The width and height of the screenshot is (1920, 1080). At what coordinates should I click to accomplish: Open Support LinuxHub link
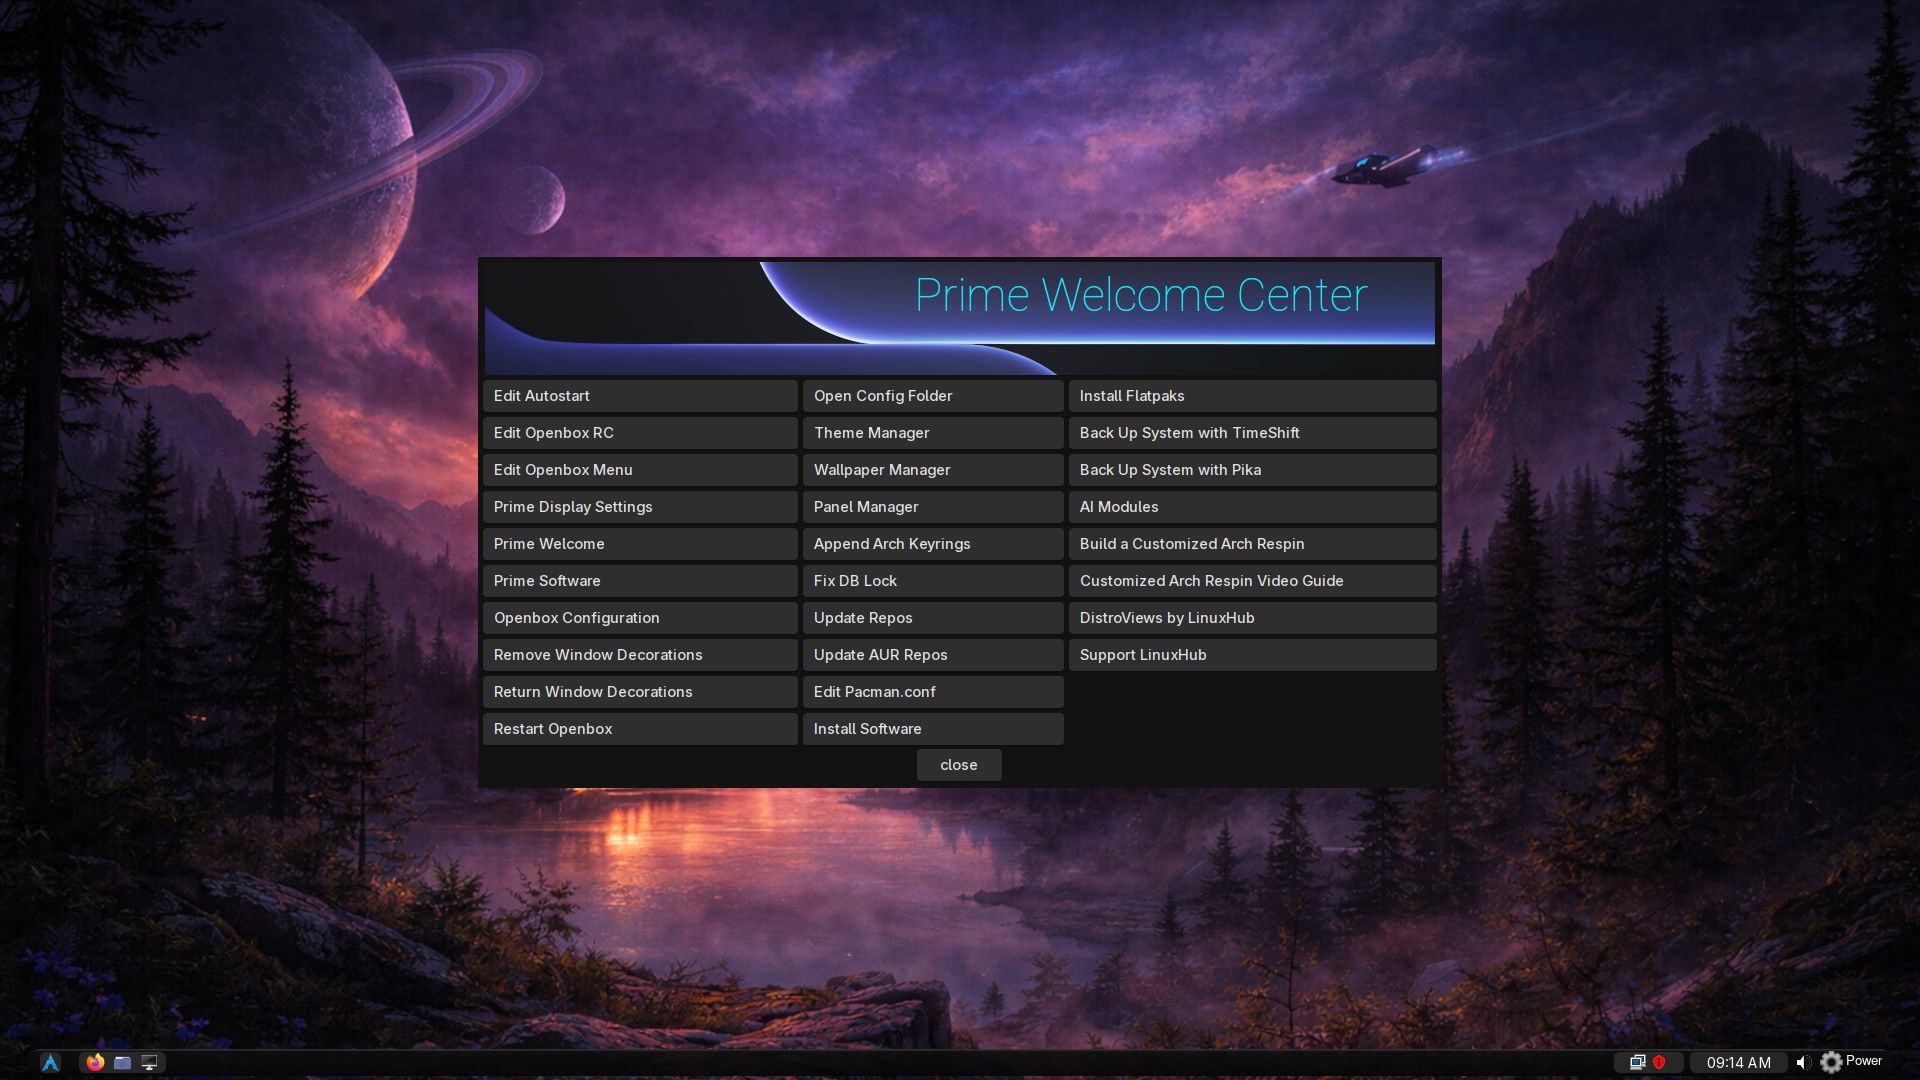pos(1252,655)
